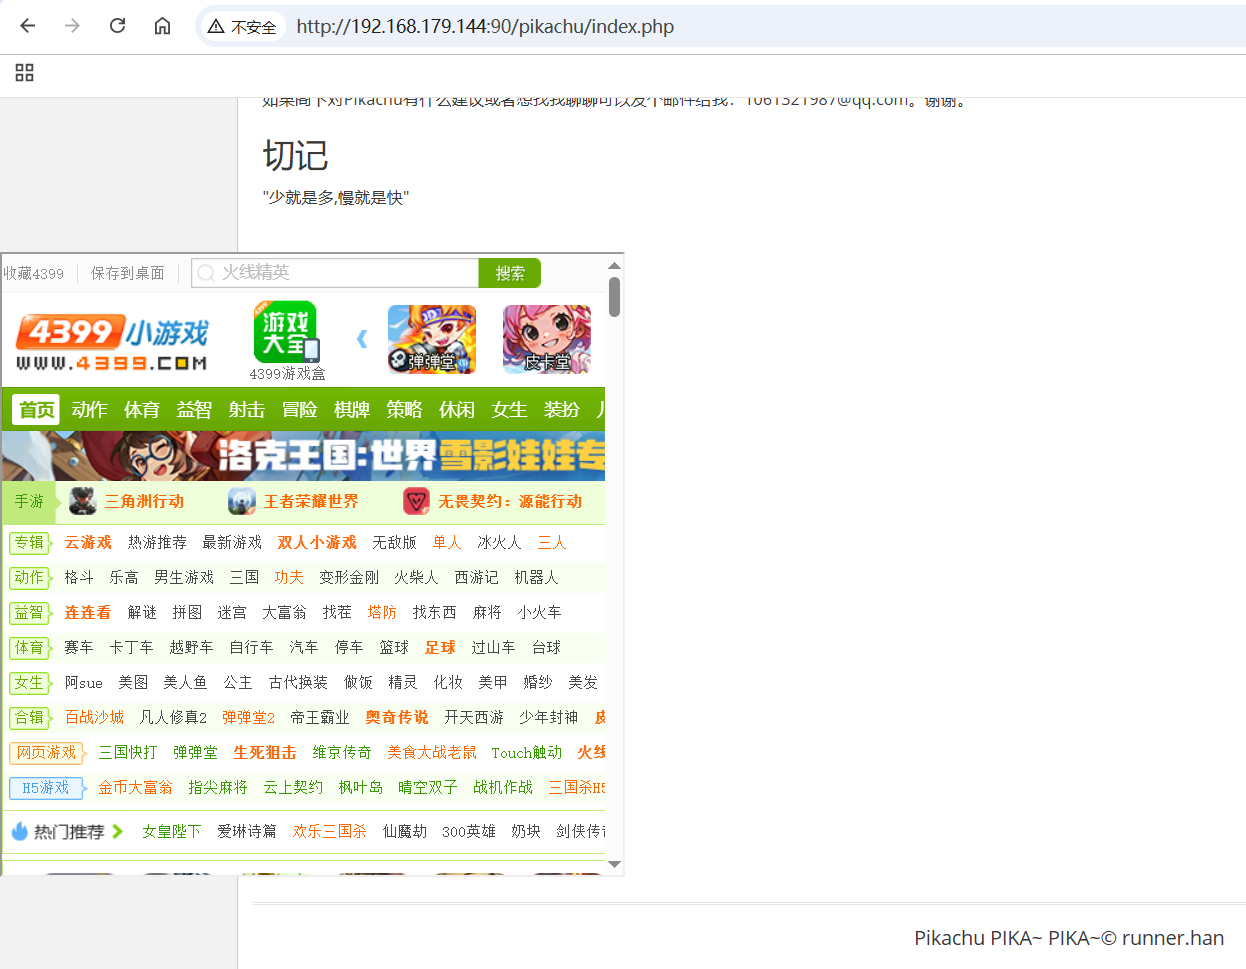Click the 益智 row category tag
The height and width of the screenshot is (969, 1246).
tap(30, 612)
